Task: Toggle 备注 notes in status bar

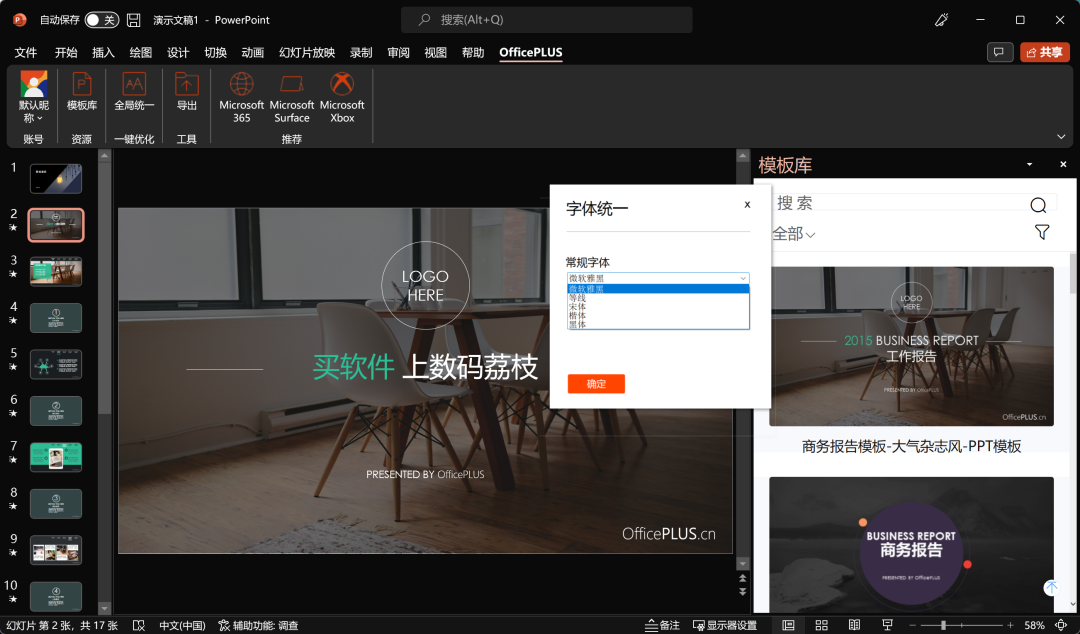Action: (662, 625)
